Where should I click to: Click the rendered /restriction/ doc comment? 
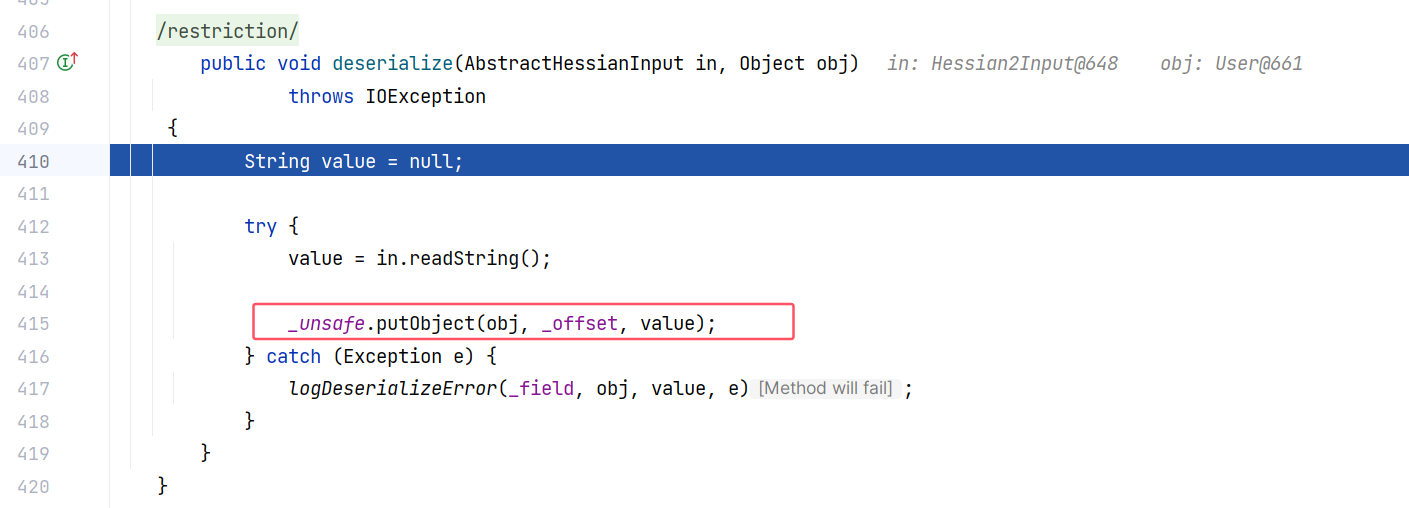click(x=227, y=31)
